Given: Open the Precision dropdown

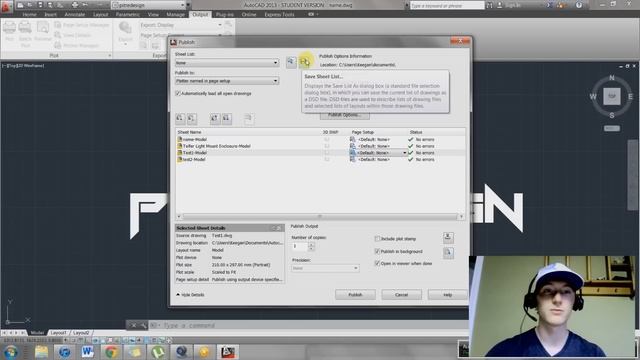Looking at the screenshot, I should pos(325,268).
